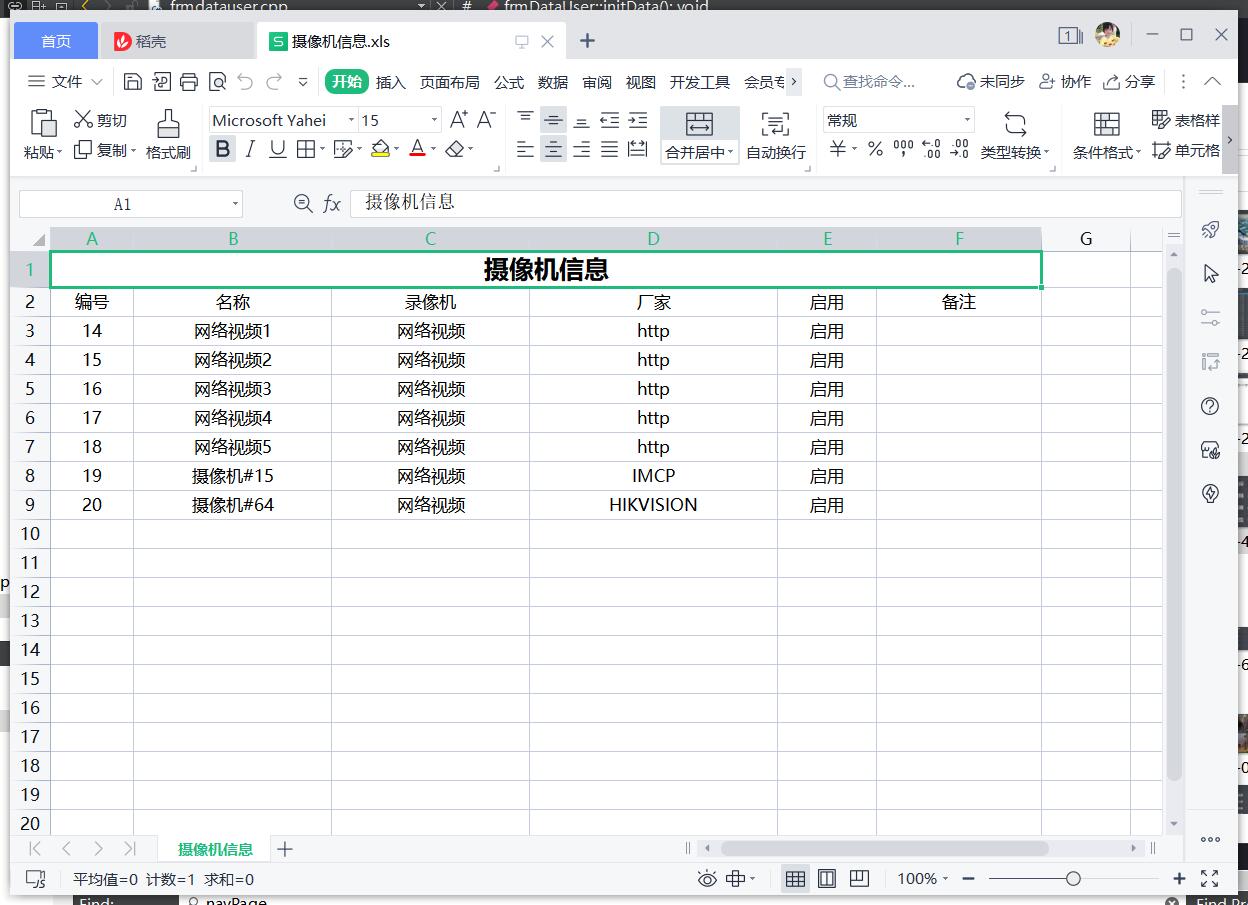
Task: Open the Microsoft Yahei font dropdown
Action: point(351,120)
